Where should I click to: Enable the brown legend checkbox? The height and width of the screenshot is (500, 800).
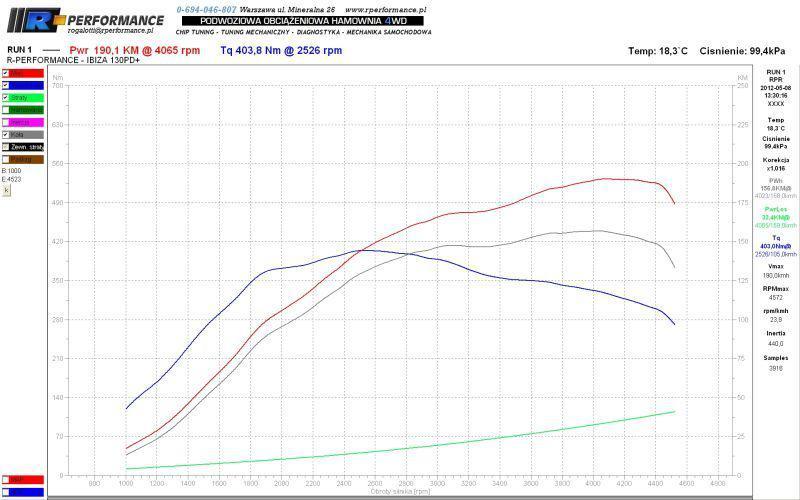6,160
